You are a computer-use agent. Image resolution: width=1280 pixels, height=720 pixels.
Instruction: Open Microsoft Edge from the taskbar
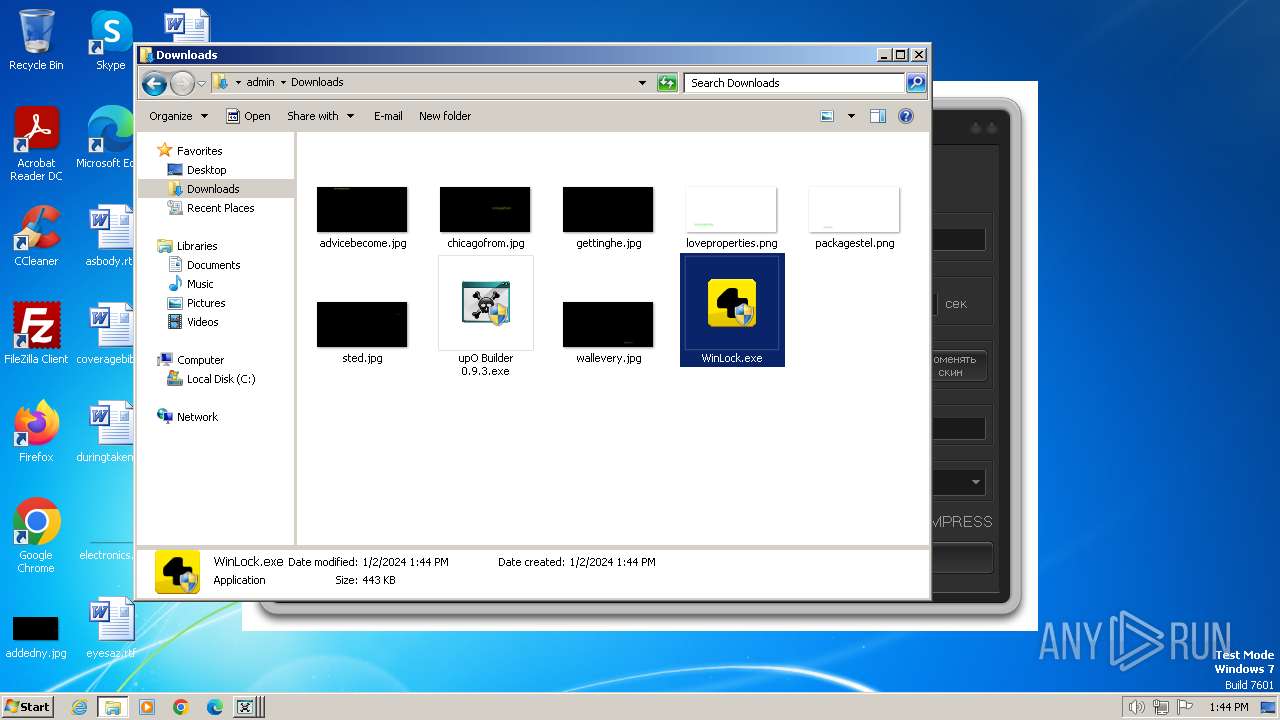(x=214, y=707)
